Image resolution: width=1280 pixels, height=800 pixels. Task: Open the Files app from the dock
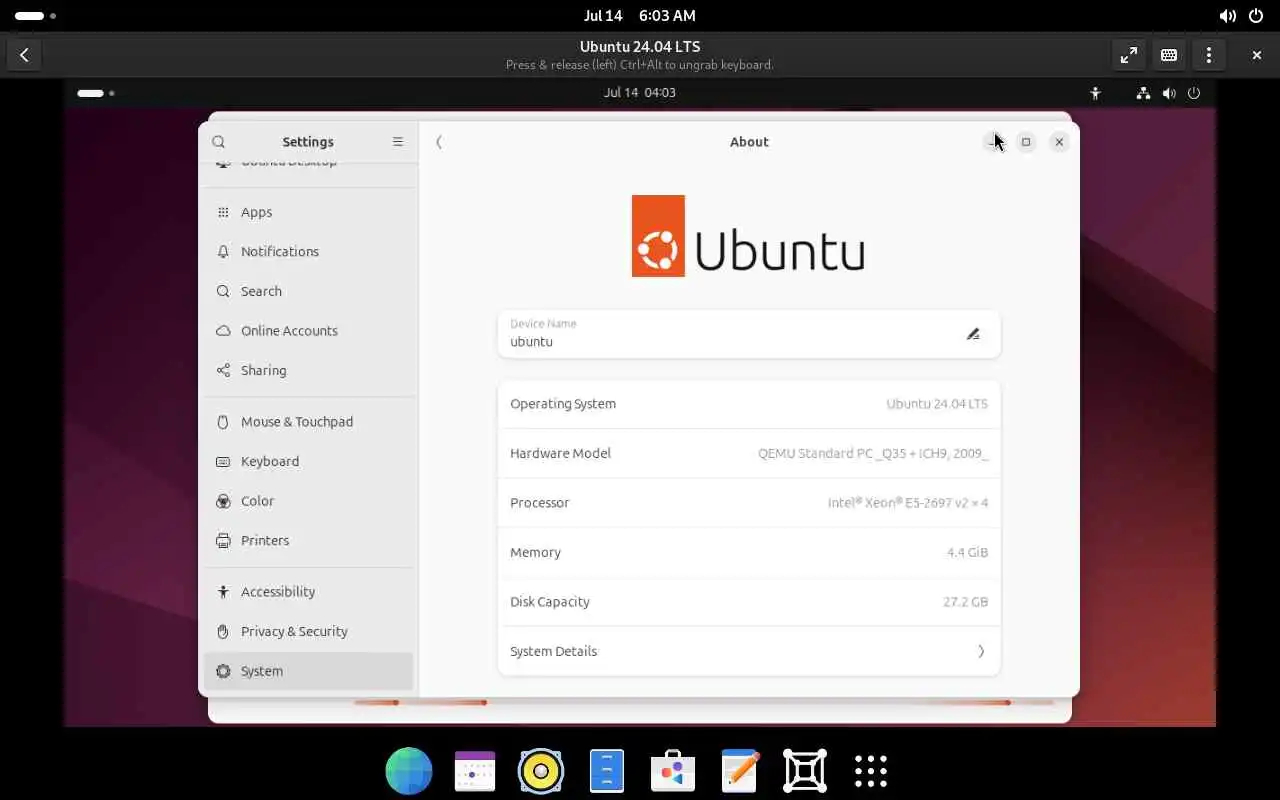coord(607,771)
